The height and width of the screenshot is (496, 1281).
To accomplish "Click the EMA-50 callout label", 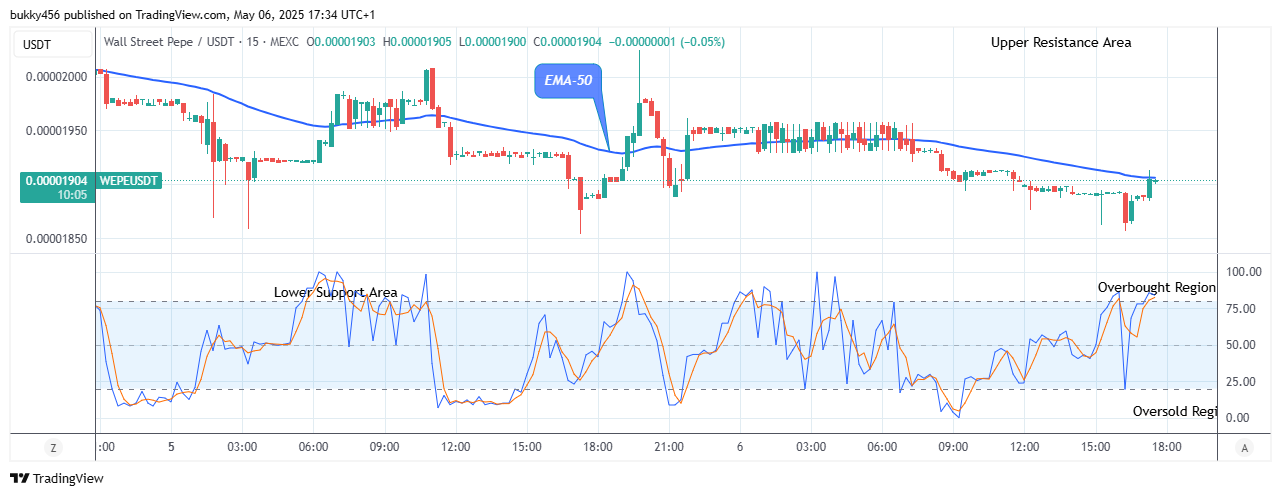I will tap(568, 82).
